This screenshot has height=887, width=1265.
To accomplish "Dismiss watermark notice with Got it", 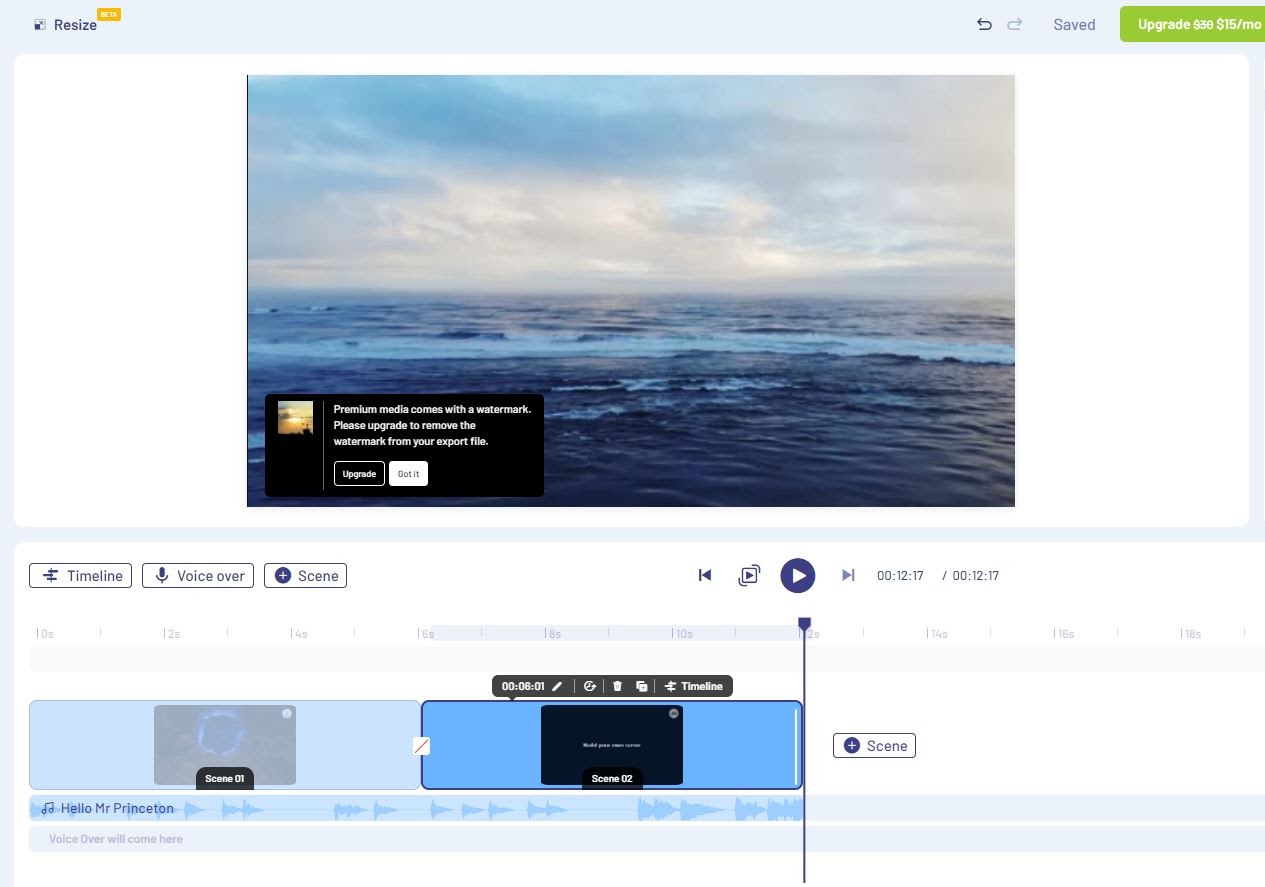I will (408, 473).
